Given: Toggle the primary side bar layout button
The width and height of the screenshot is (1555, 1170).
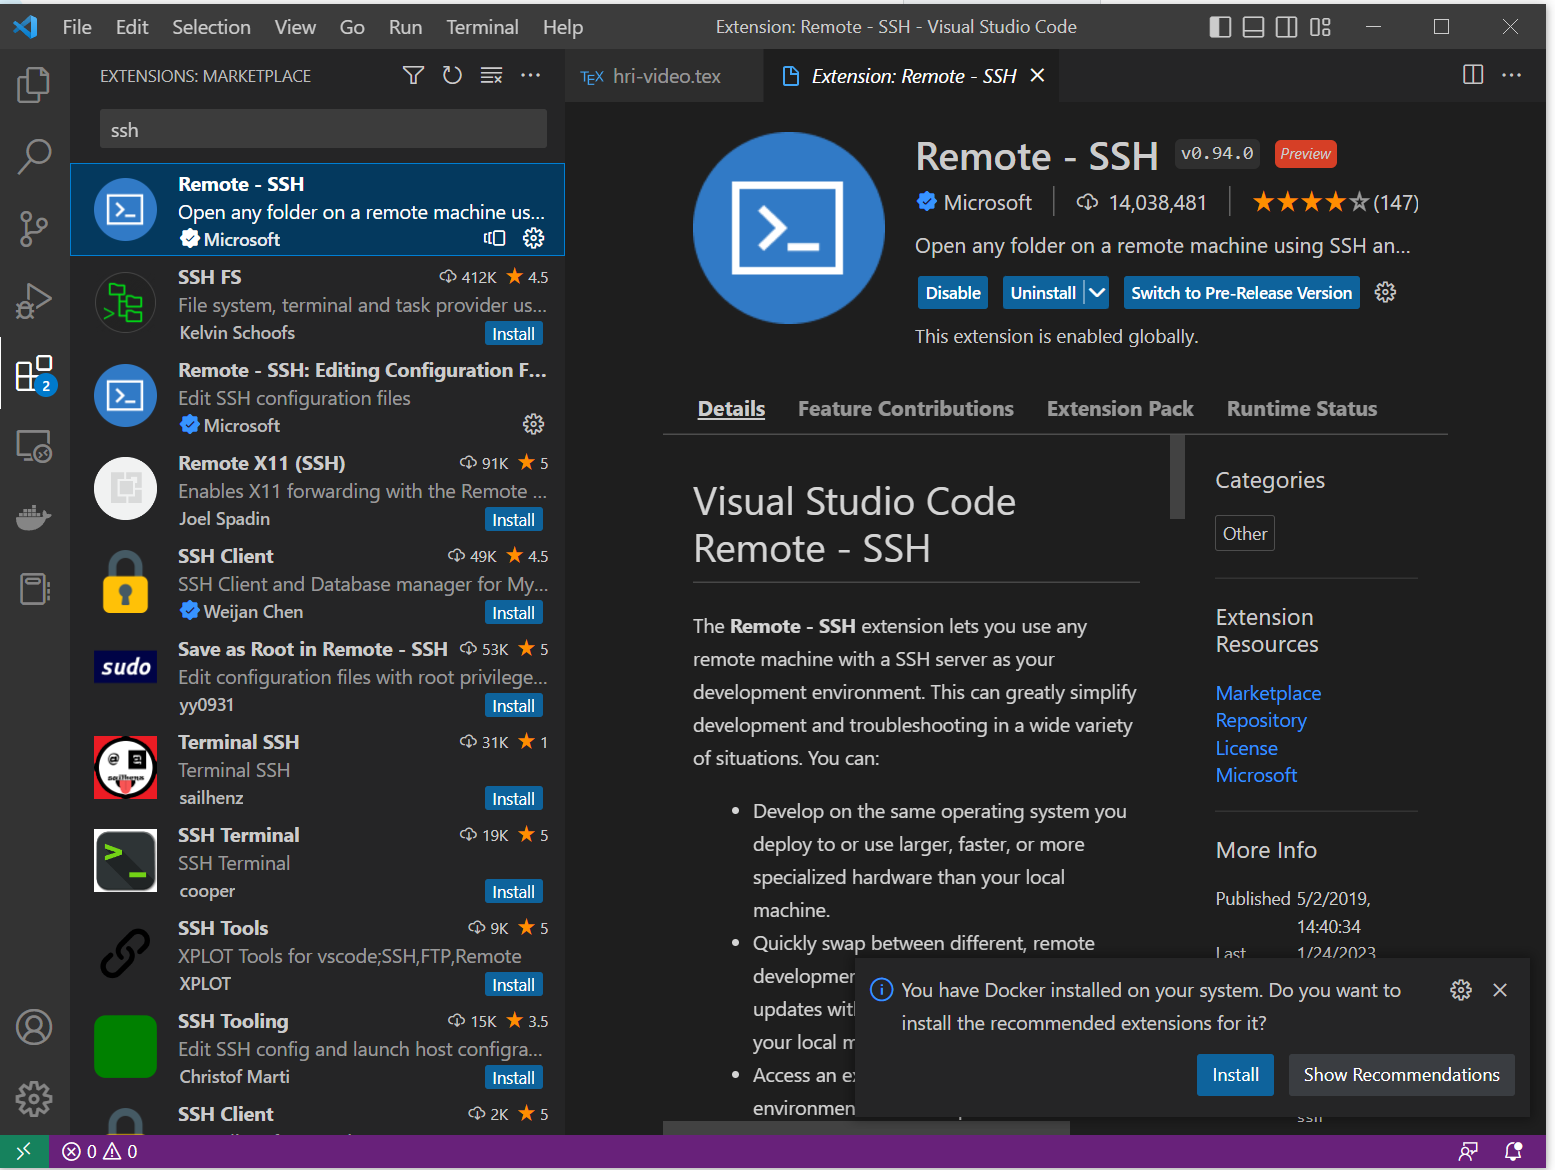Looking at the screenshot, I should click(x=1220, y=27).
